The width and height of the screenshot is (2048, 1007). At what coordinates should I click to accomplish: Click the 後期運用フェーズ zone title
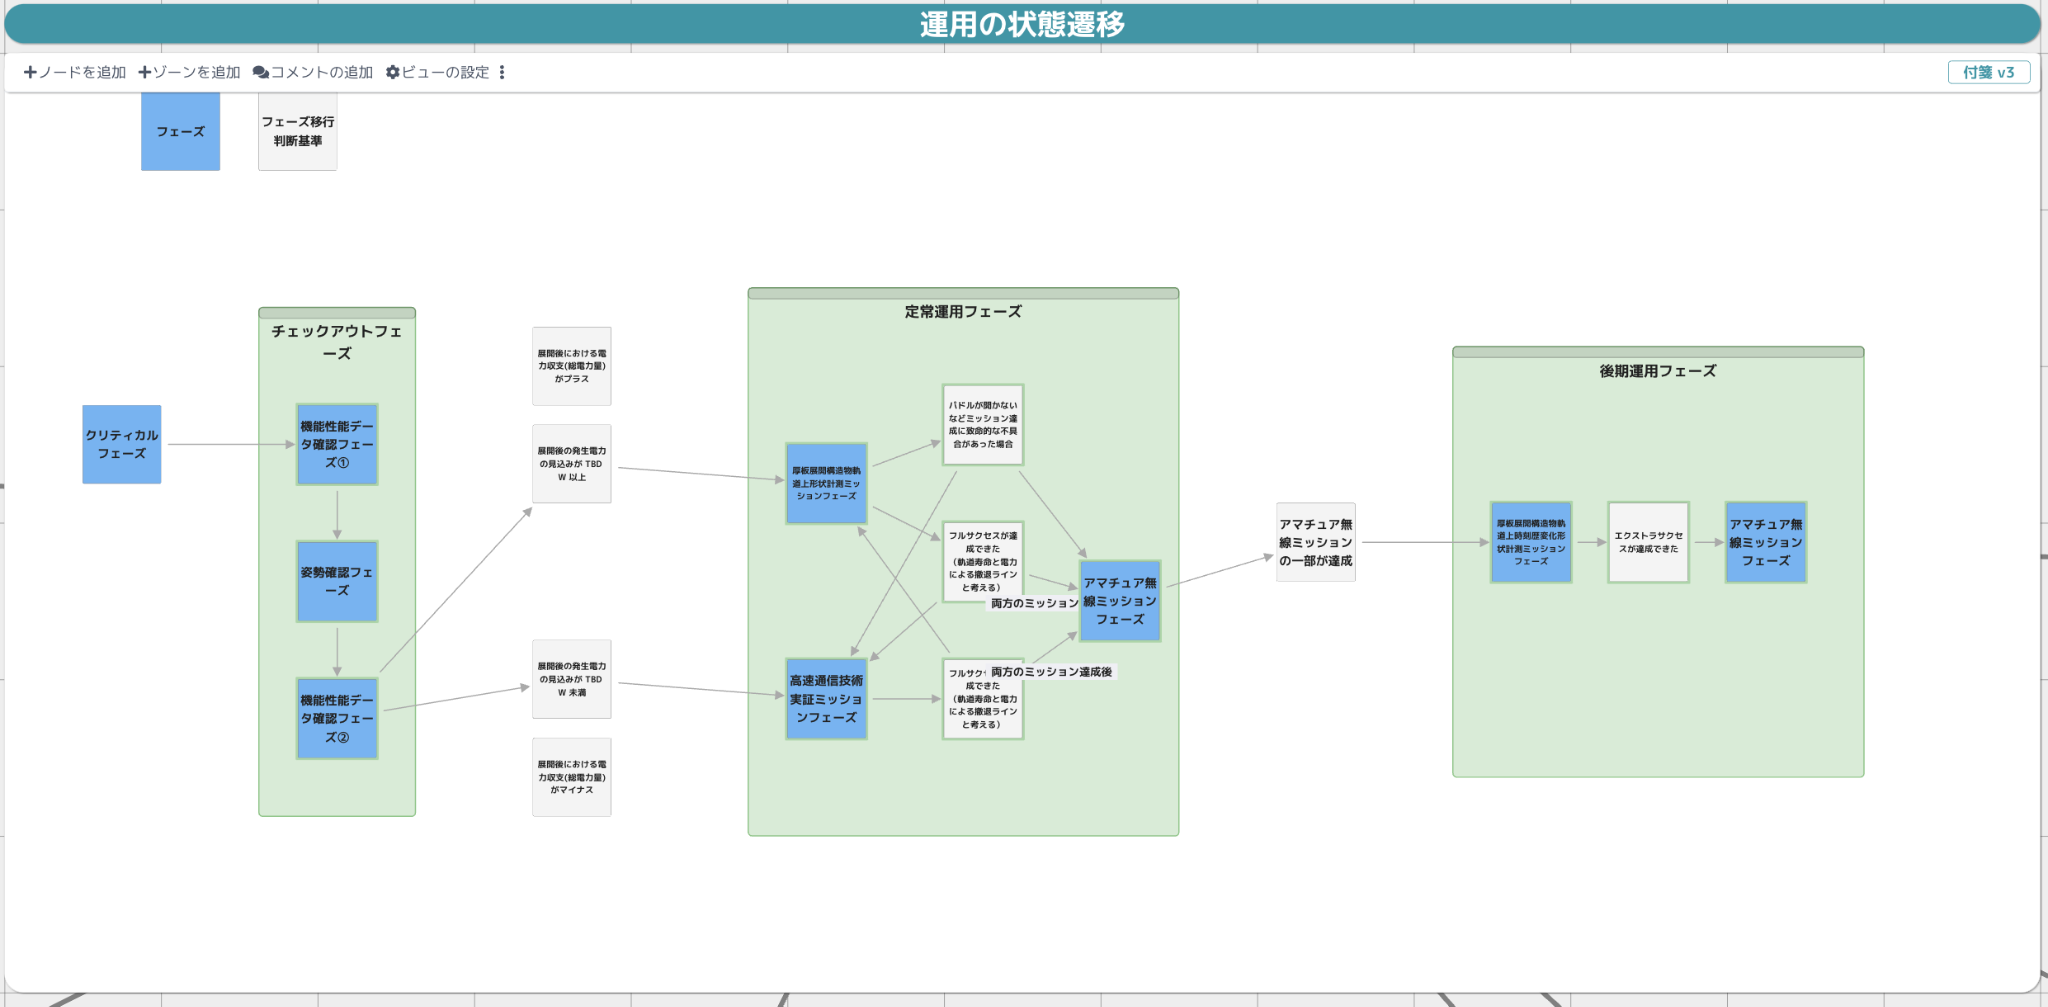pyautogui.click(x=1657, y=371)
